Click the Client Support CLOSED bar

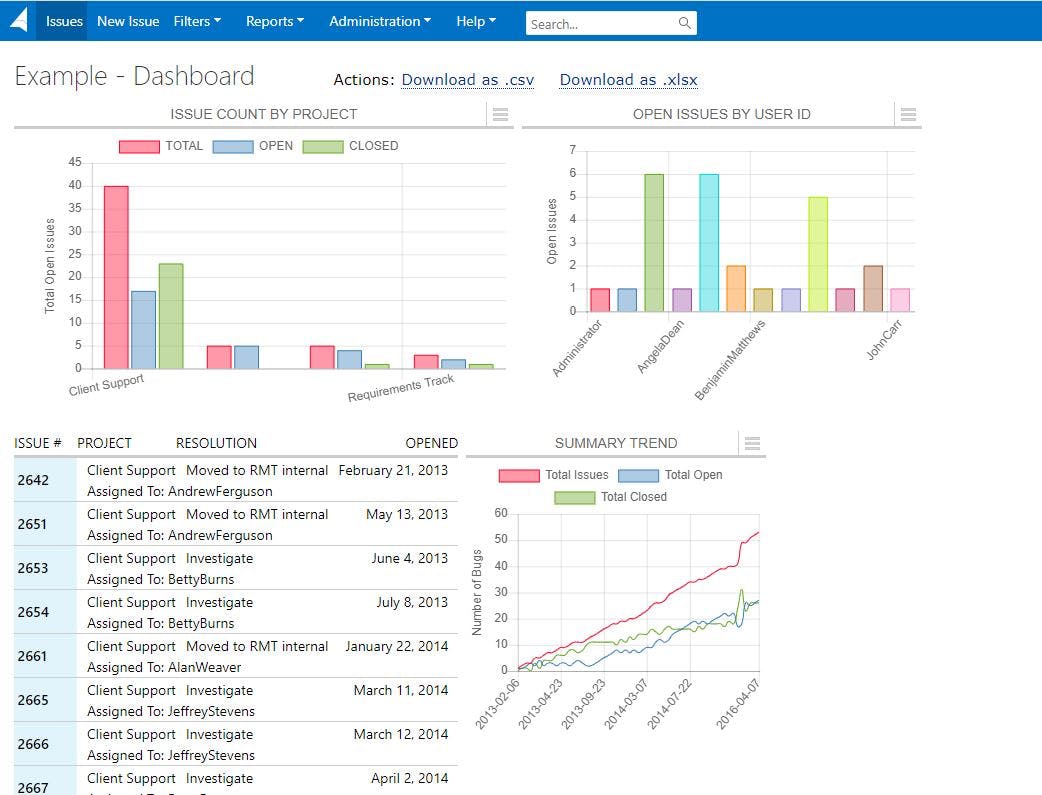coord(171,316)
